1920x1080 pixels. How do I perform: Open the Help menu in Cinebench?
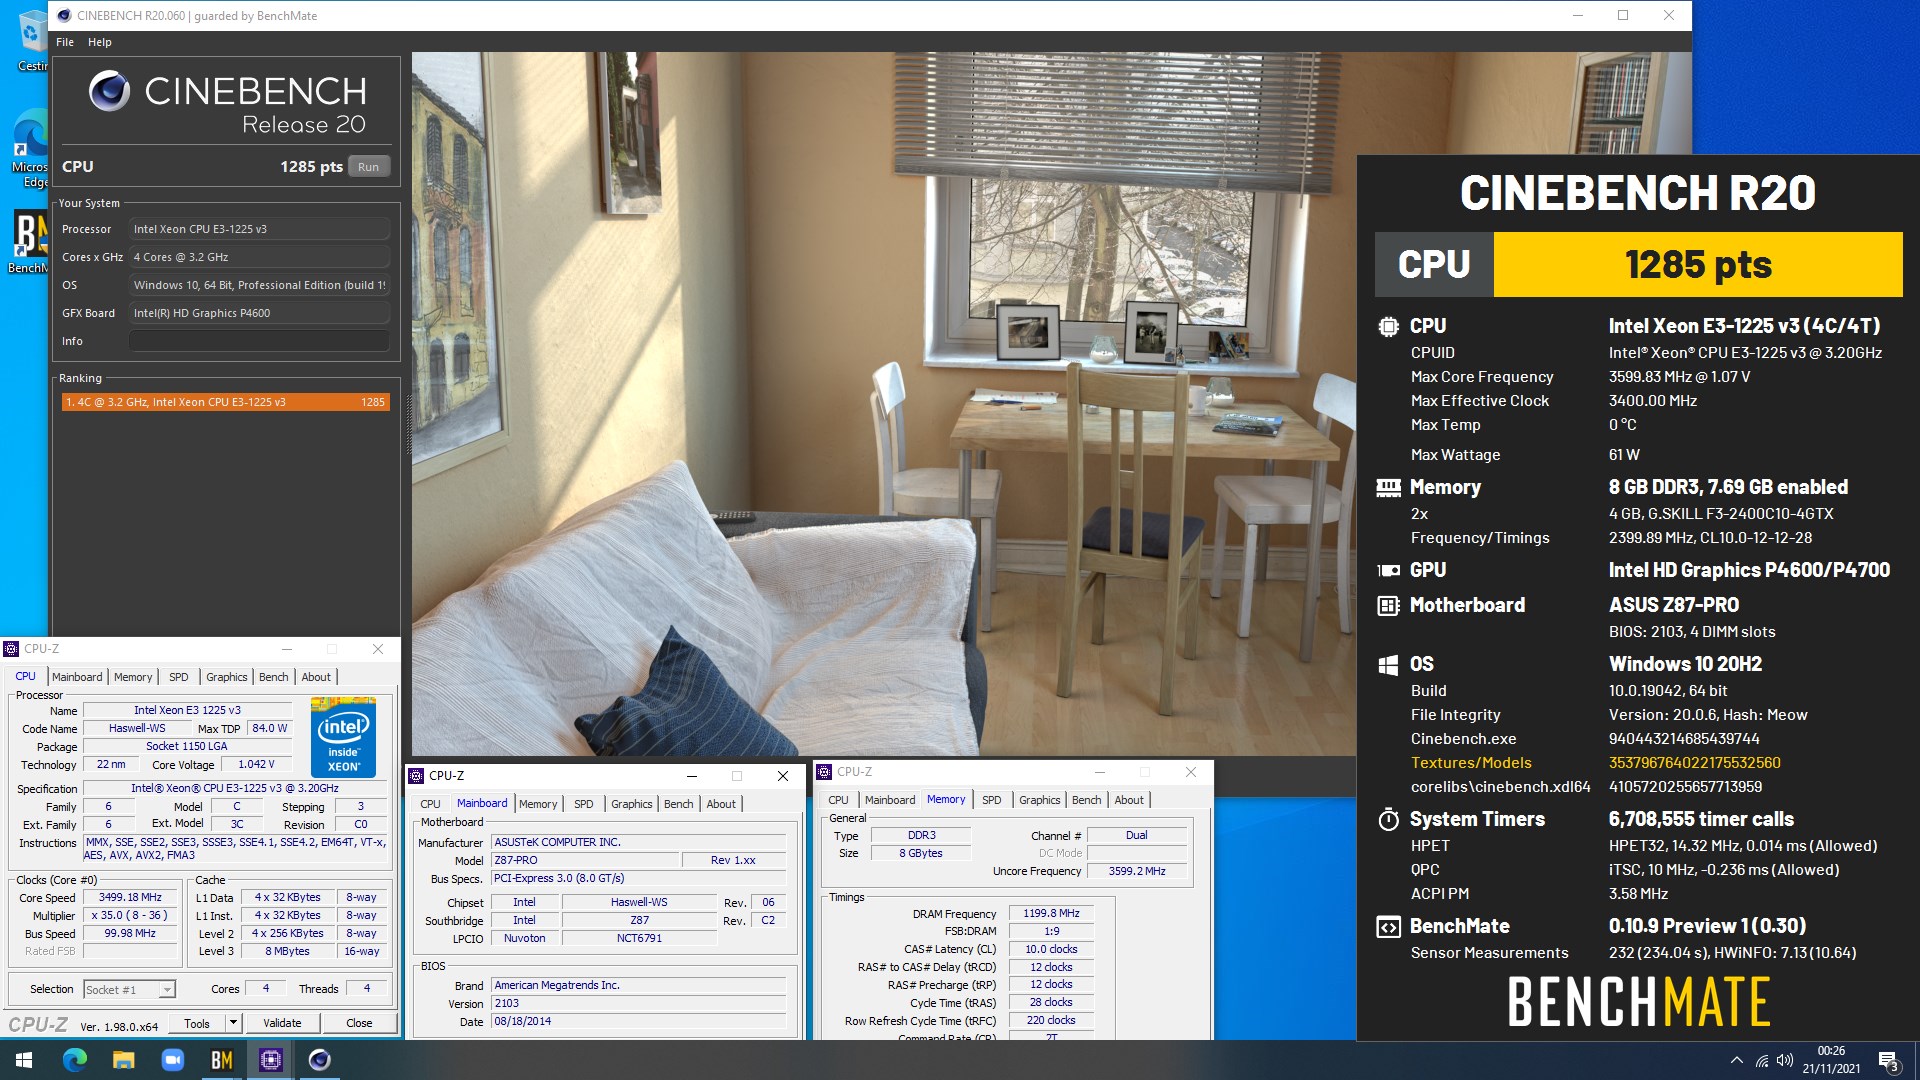pyautogui.click(x=99, y=42)
